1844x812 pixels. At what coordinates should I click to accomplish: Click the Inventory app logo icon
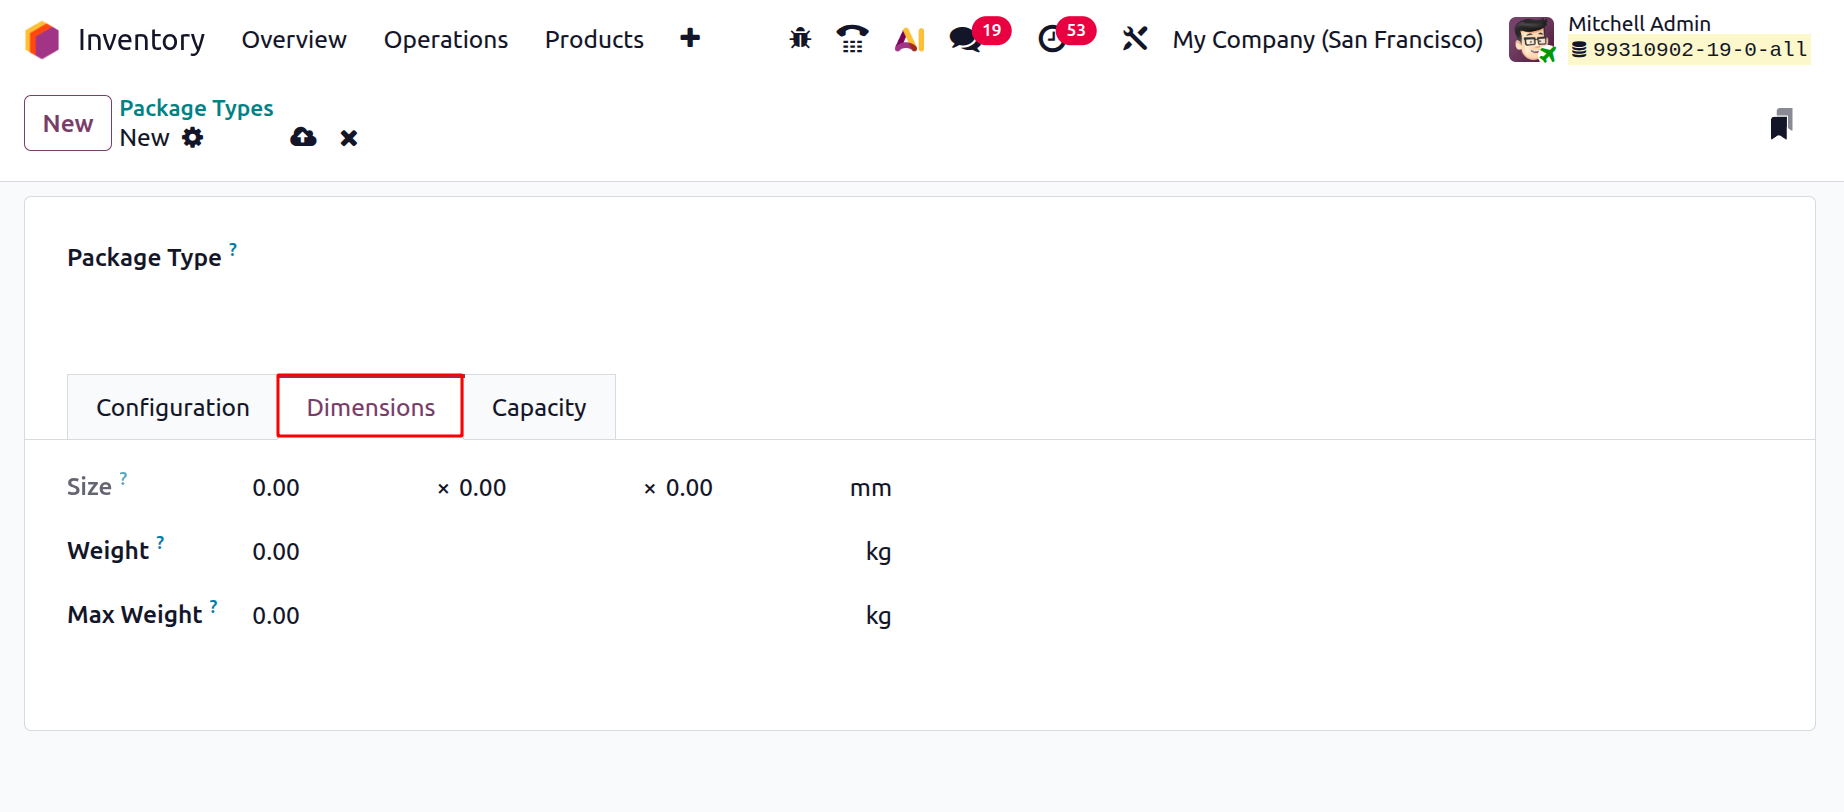42,40
